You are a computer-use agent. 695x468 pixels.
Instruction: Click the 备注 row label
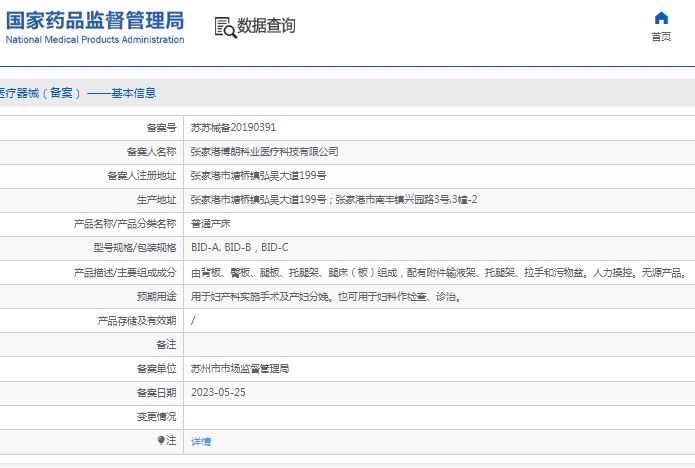pyautogui.click(x=166, y=344)
